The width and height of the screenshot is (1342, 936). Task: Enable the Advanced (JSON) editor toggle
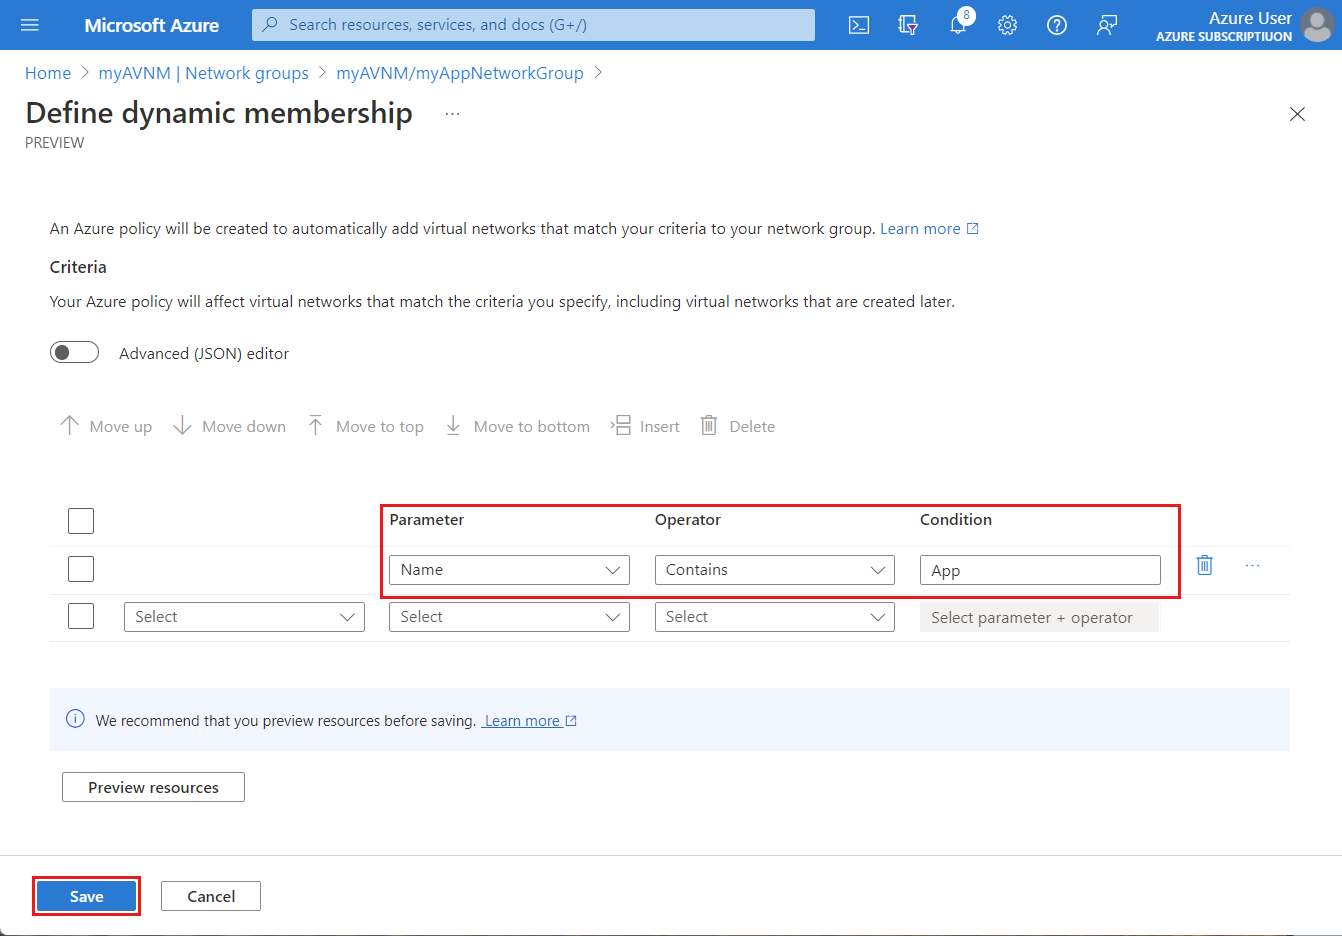pos(75,353)
